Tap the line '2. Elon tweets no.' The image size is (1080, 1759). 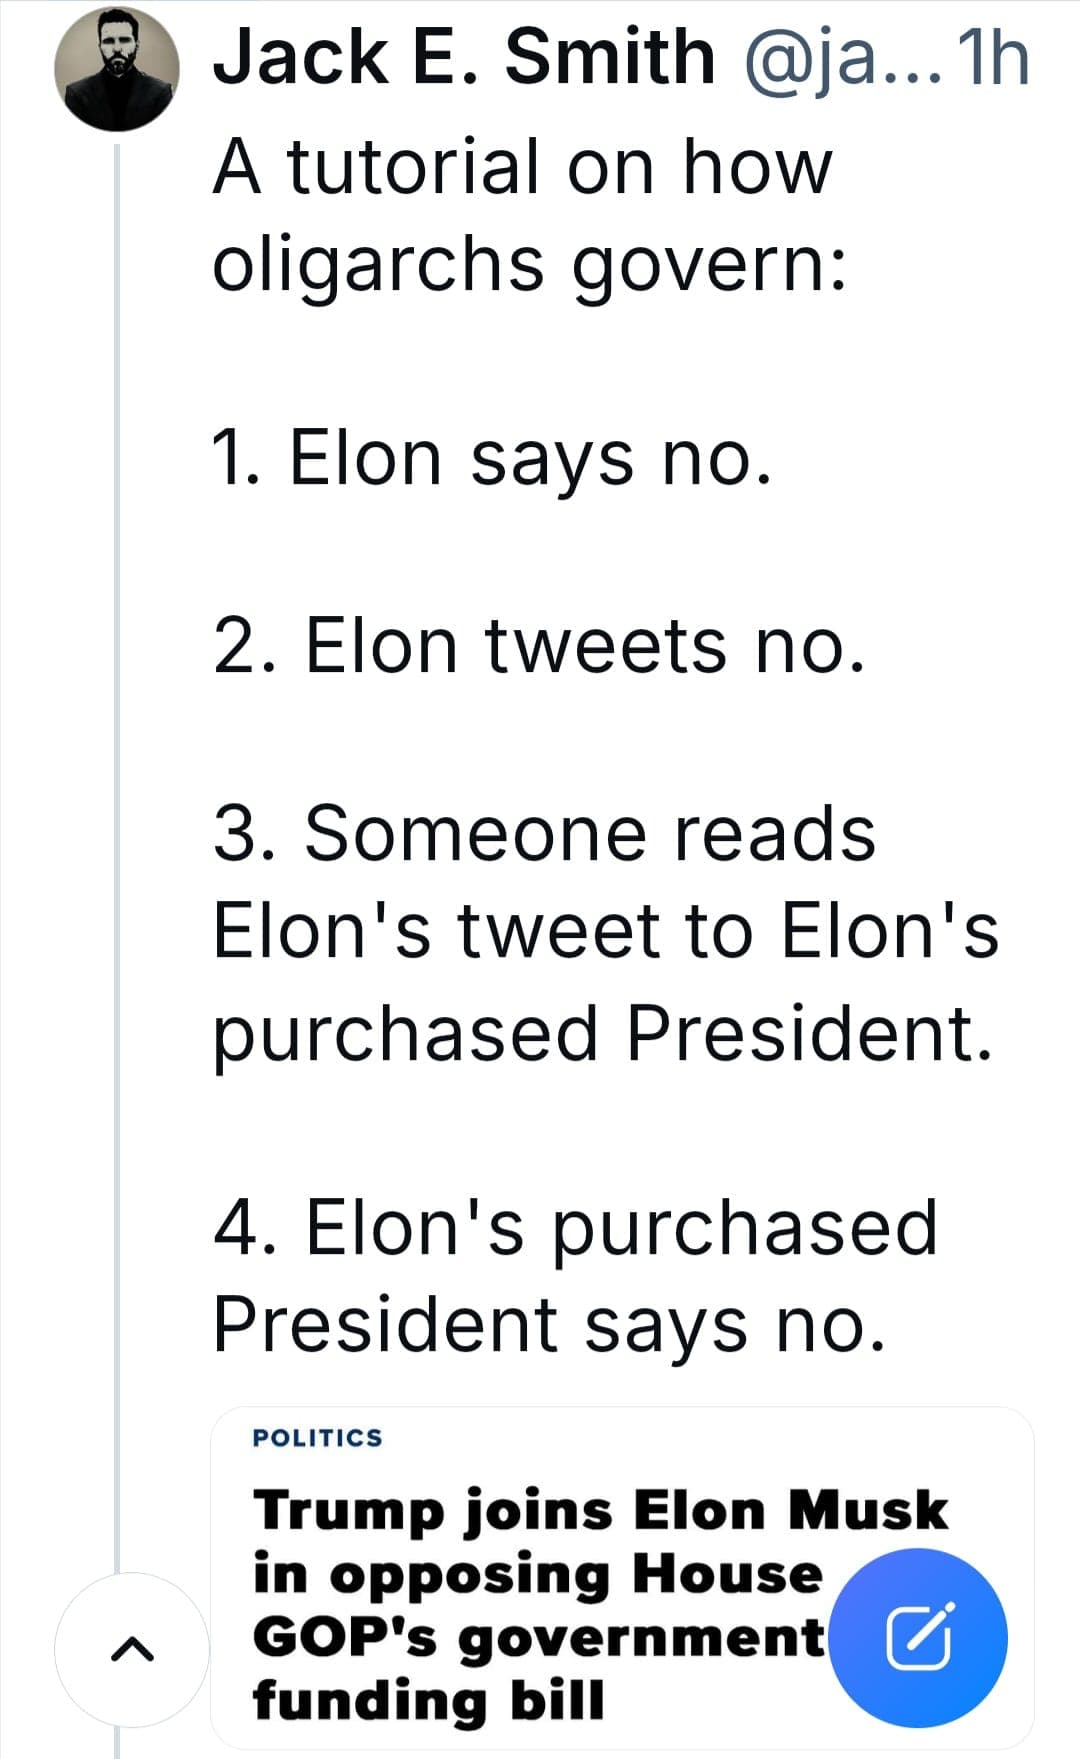(539, 646)
